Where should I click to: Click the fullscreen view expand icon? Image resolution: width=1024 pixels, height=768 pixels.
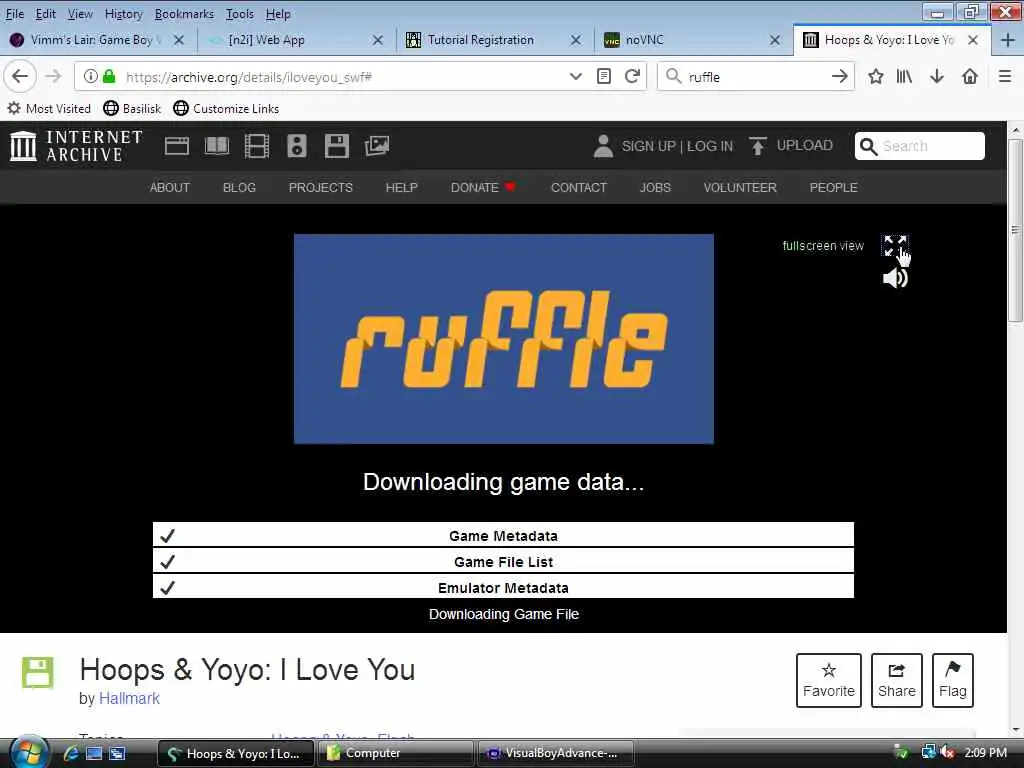coord(895,246)
